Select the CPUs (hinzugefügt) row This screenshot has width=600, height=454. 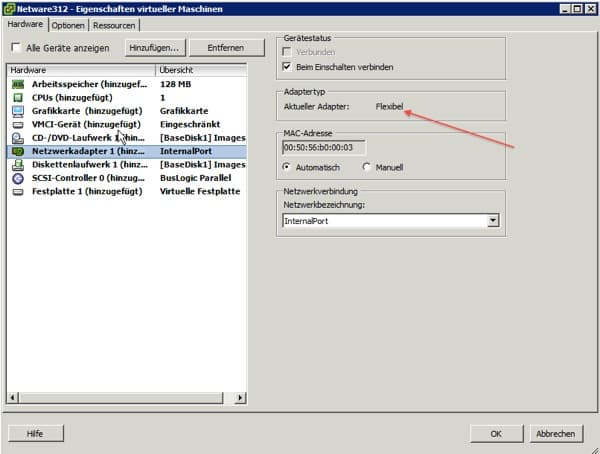point(127,98)
